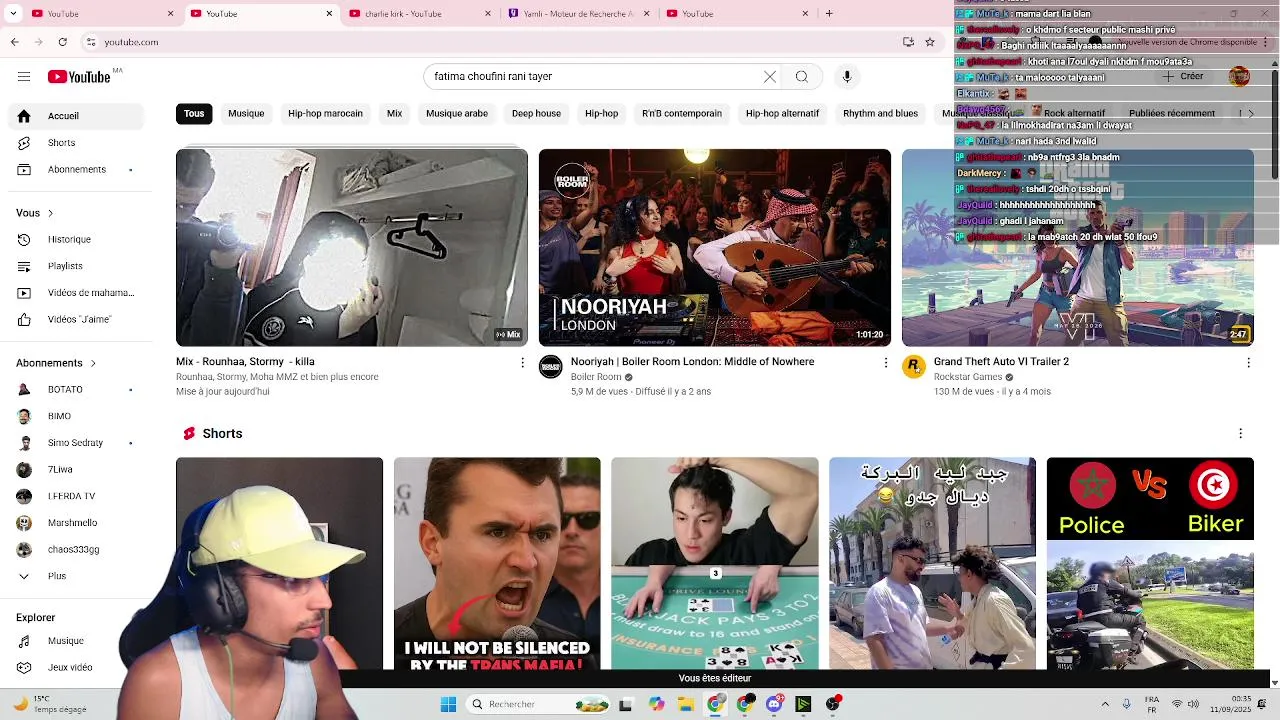This screenshot has height=720, width=1280.
Task: Start voice search with the microphone
Action: (847, 77)
